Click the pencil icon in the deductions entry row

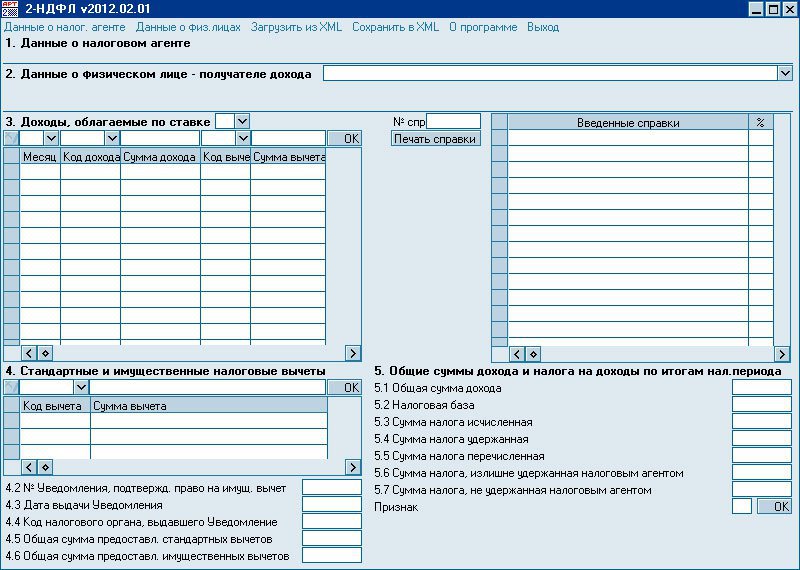coord(11,387)
